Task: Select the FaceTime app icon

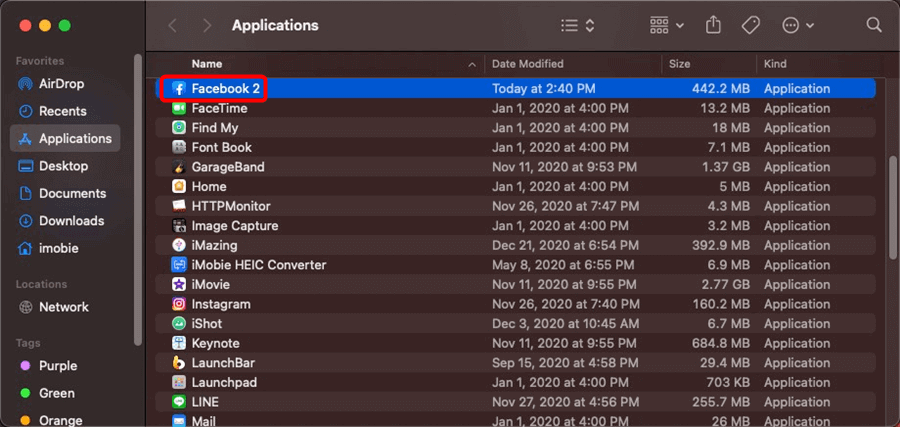Action: point(179,108)
